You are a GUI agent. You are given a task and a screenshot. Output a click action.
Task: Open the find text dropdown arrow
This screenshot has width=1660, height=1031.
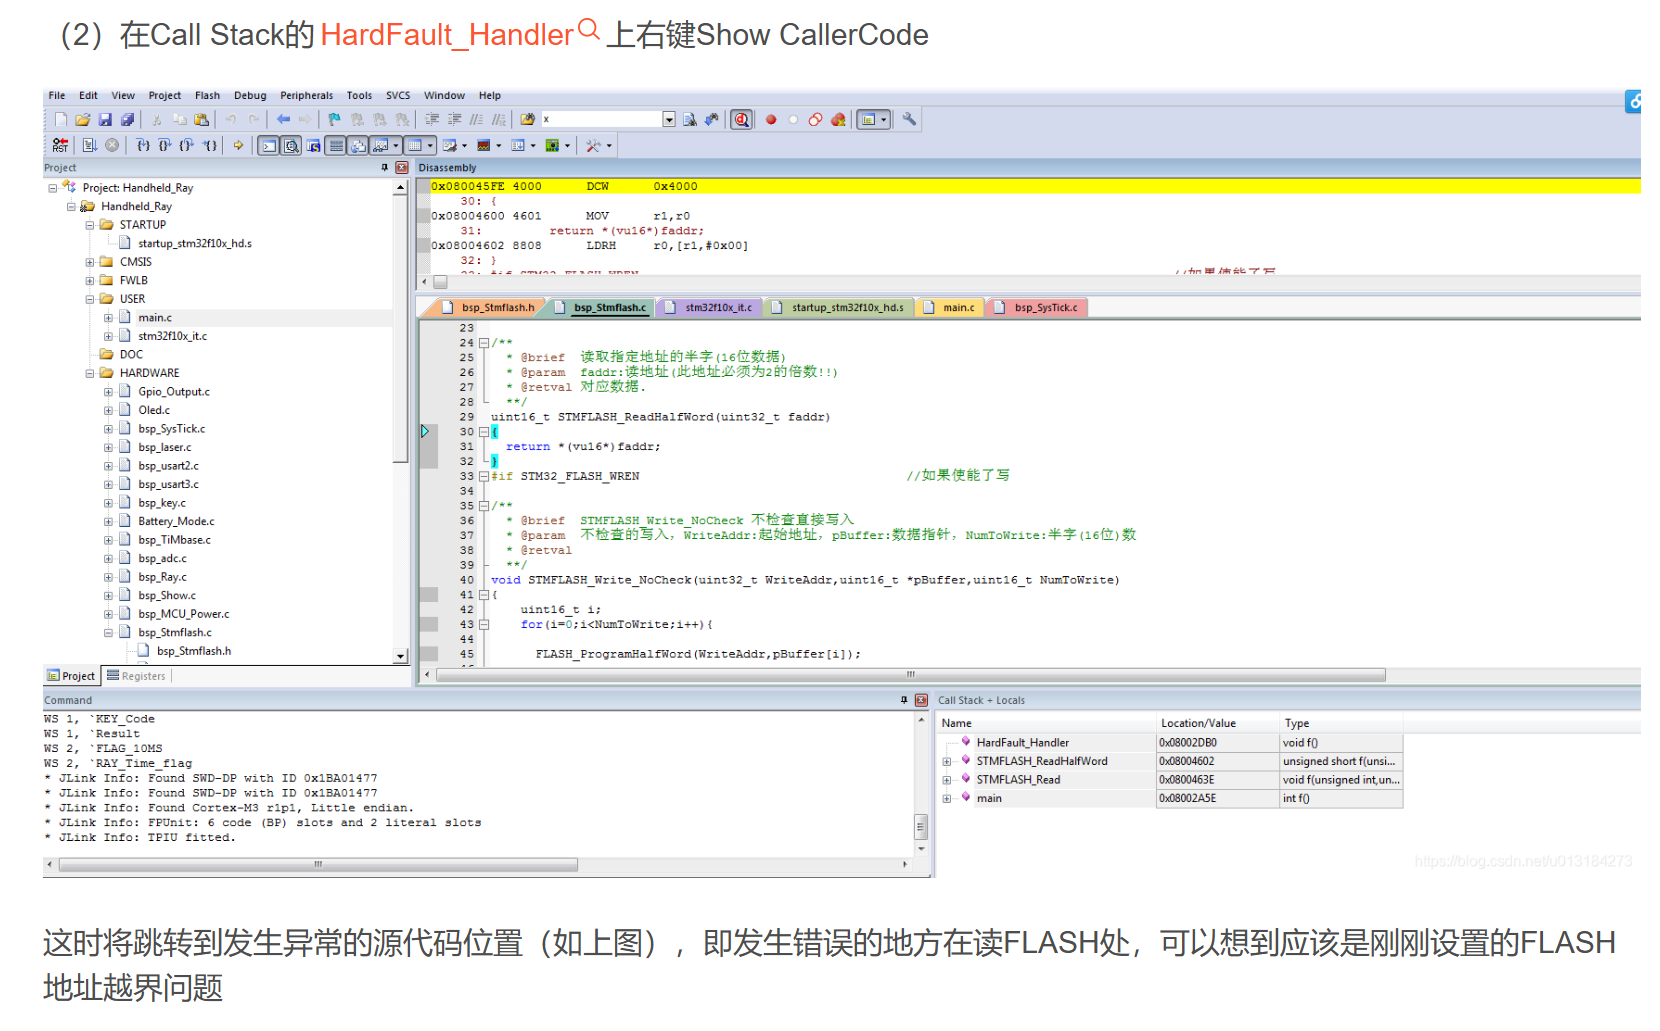coord(670,118)
